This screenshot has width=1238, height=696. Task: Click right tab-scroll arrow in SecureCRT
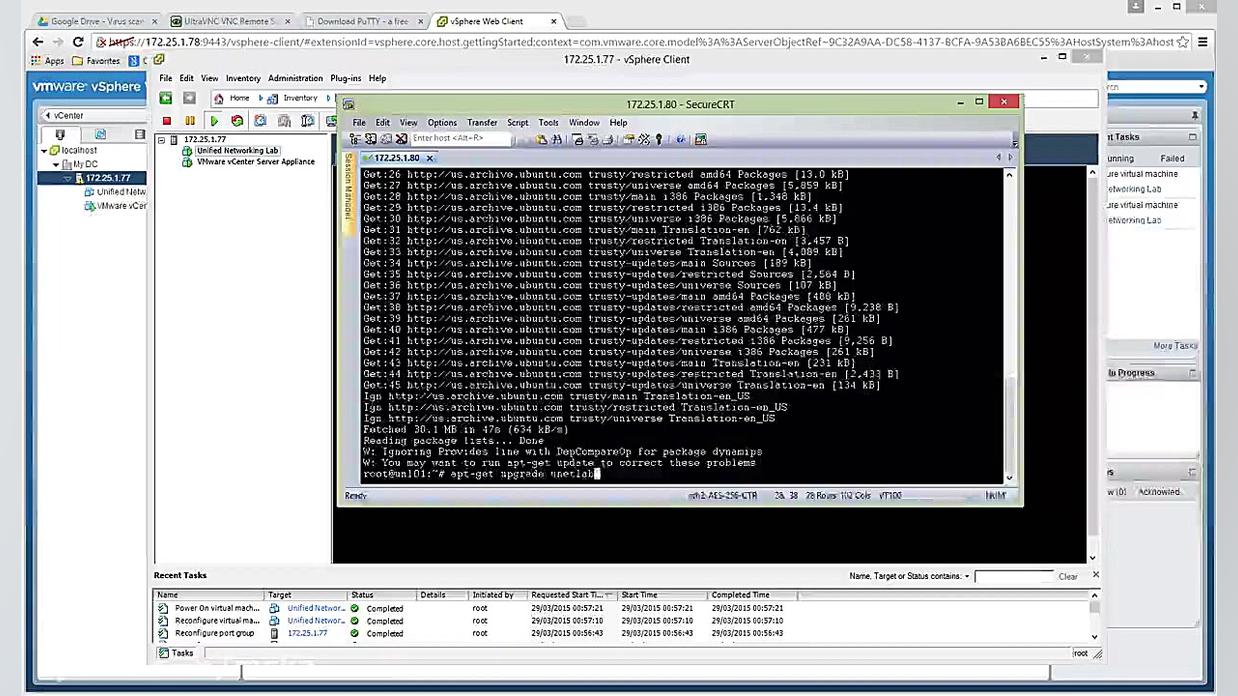click(1010, 158)
